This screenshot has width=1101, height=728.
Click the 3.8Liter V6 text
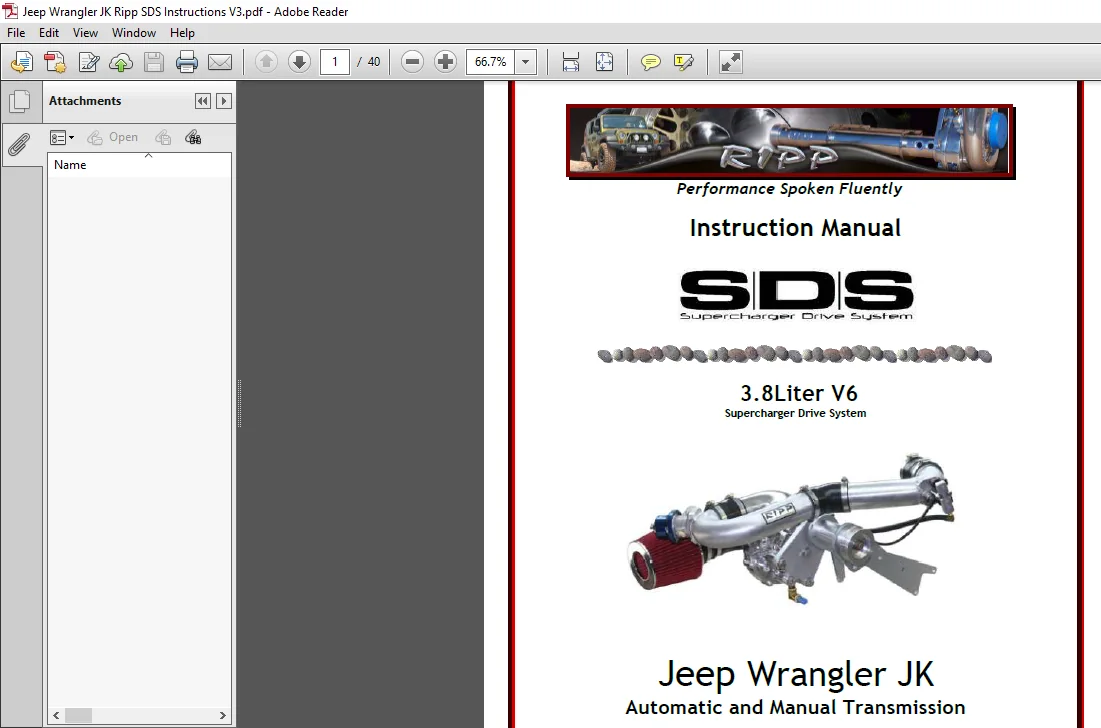coord(799,393)
